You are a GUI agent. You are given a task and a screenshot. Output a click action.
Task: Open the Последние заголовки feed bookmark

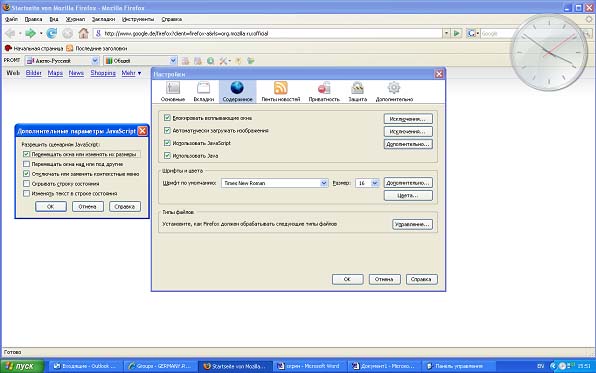[x=97, y=48]
